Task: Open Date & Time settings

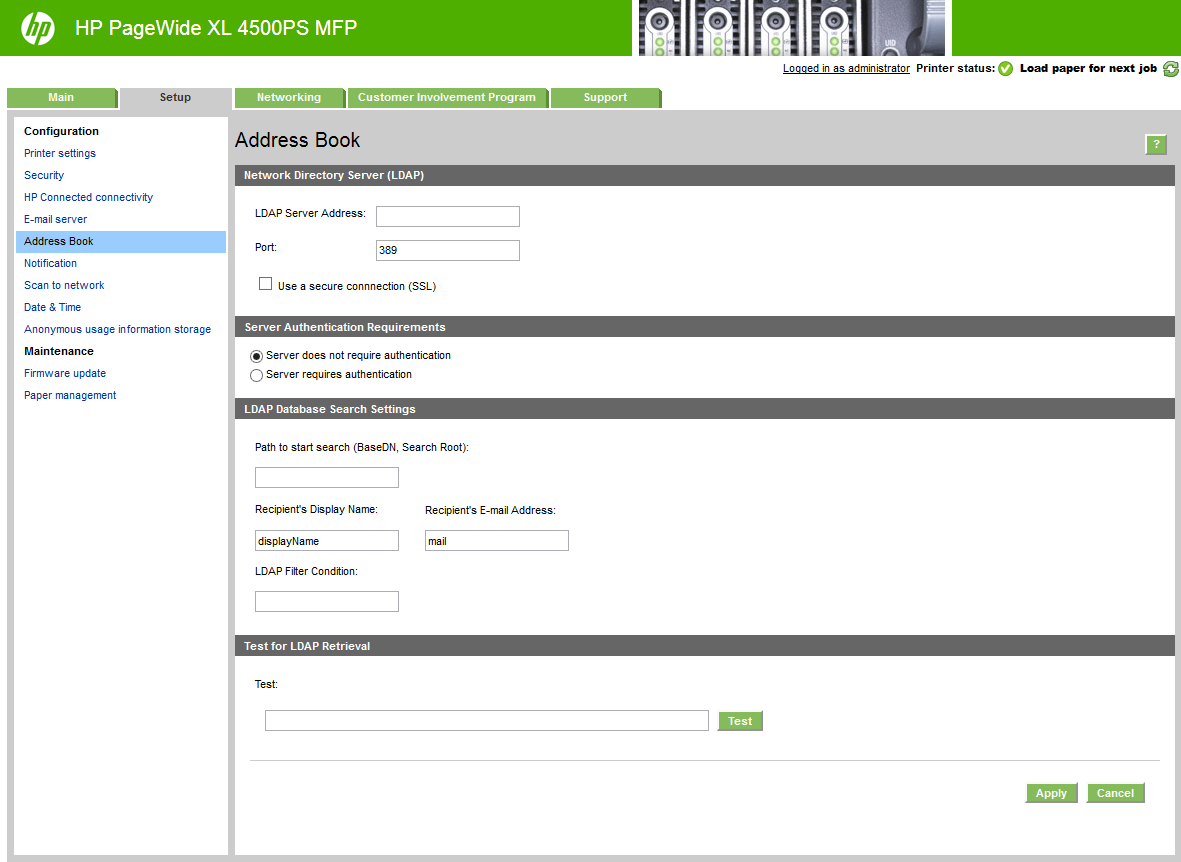Action: pyautogui.click(x=52, y=307)
